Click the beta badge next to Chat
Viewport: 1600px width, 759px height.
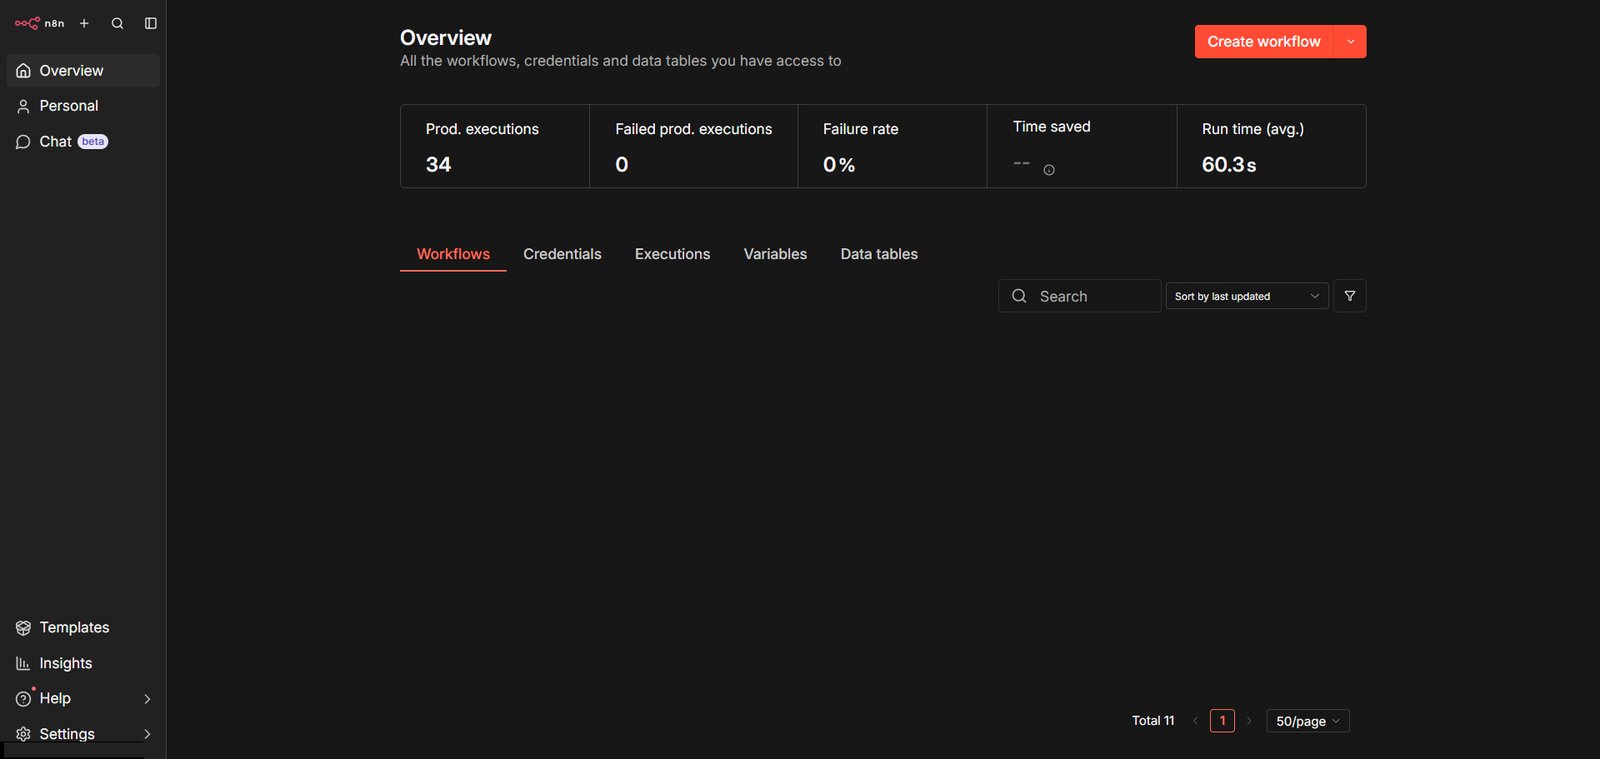93,142
